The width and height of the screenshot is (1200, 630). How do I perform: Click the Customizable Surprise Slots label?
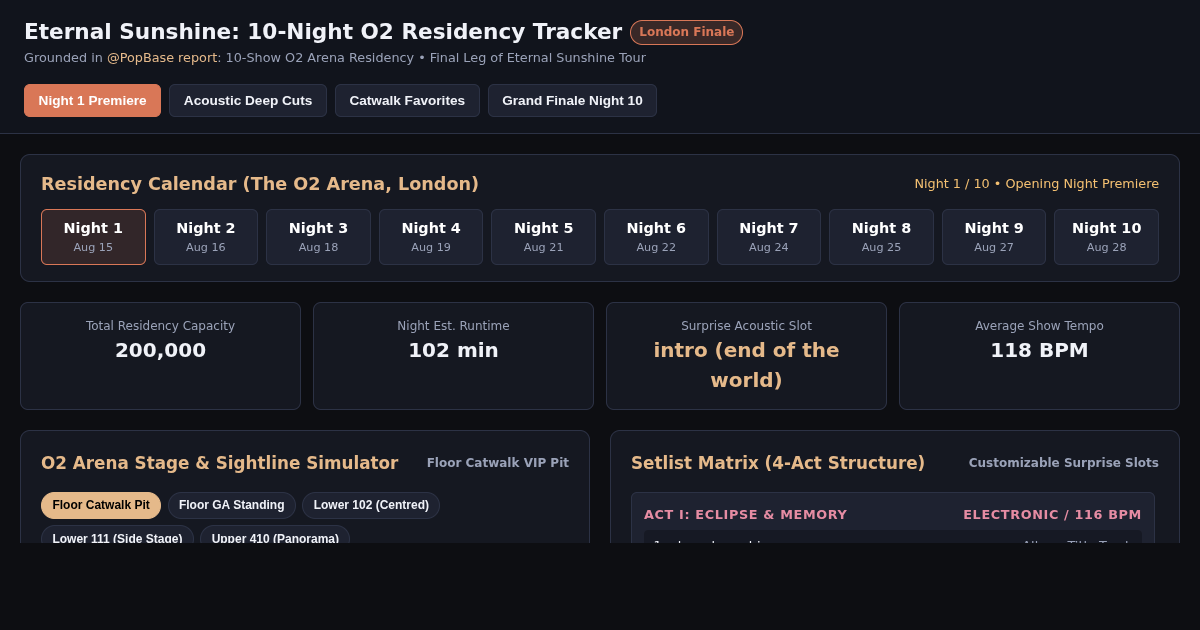[1064, 463]
